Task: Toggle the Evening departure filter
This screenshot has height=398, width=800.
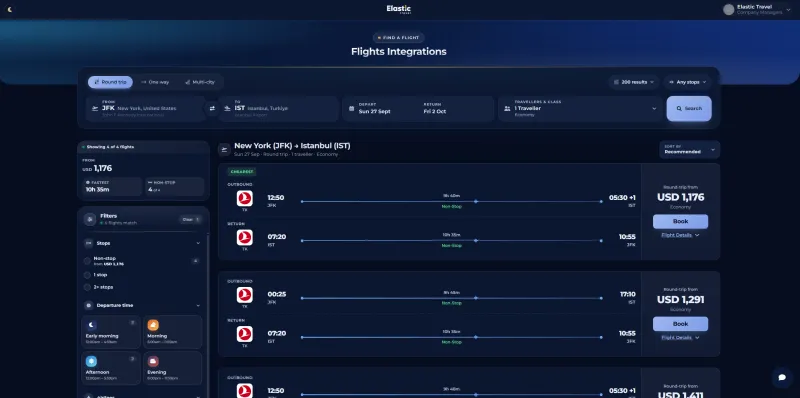Action: (172, 368)
